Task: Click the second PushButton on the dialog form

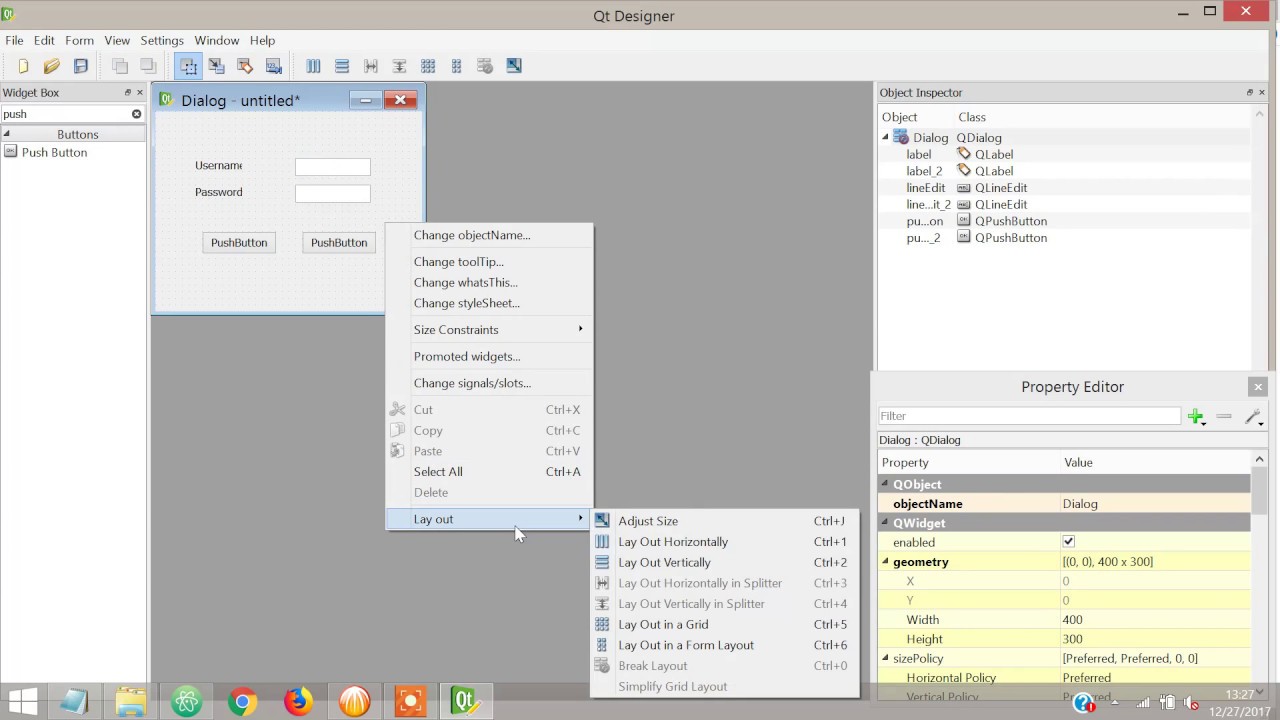Action: pos(339,242)
